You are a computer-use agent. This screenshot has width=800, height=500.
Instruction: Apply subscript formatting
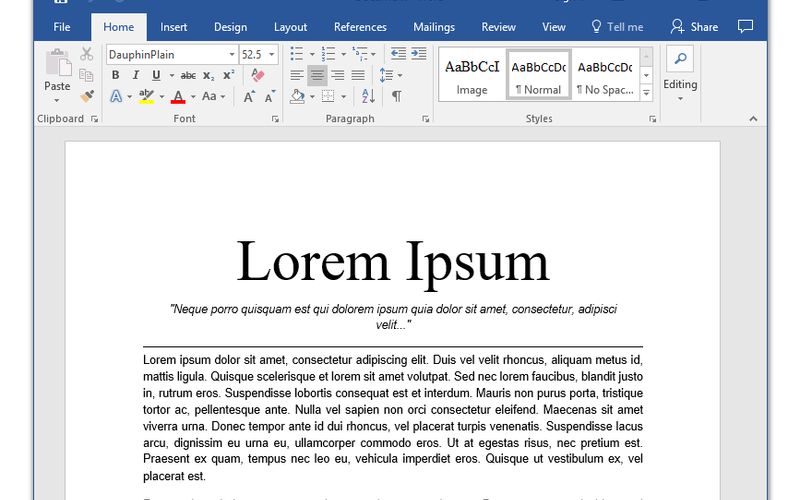pyautogui.click(x=208, y=75)
